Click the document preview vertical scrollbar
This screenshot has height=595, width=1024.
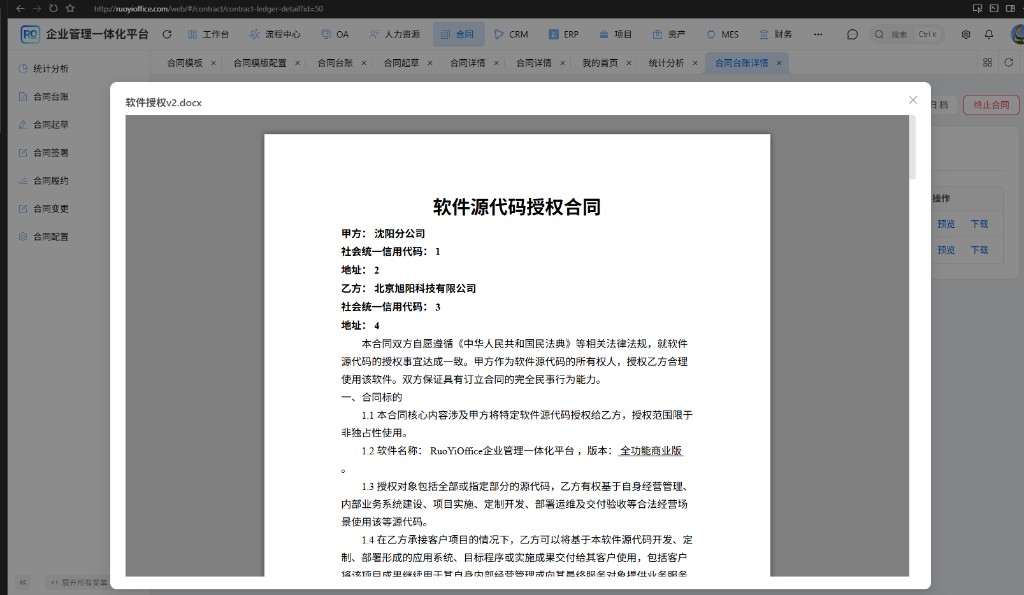point(912,148)
